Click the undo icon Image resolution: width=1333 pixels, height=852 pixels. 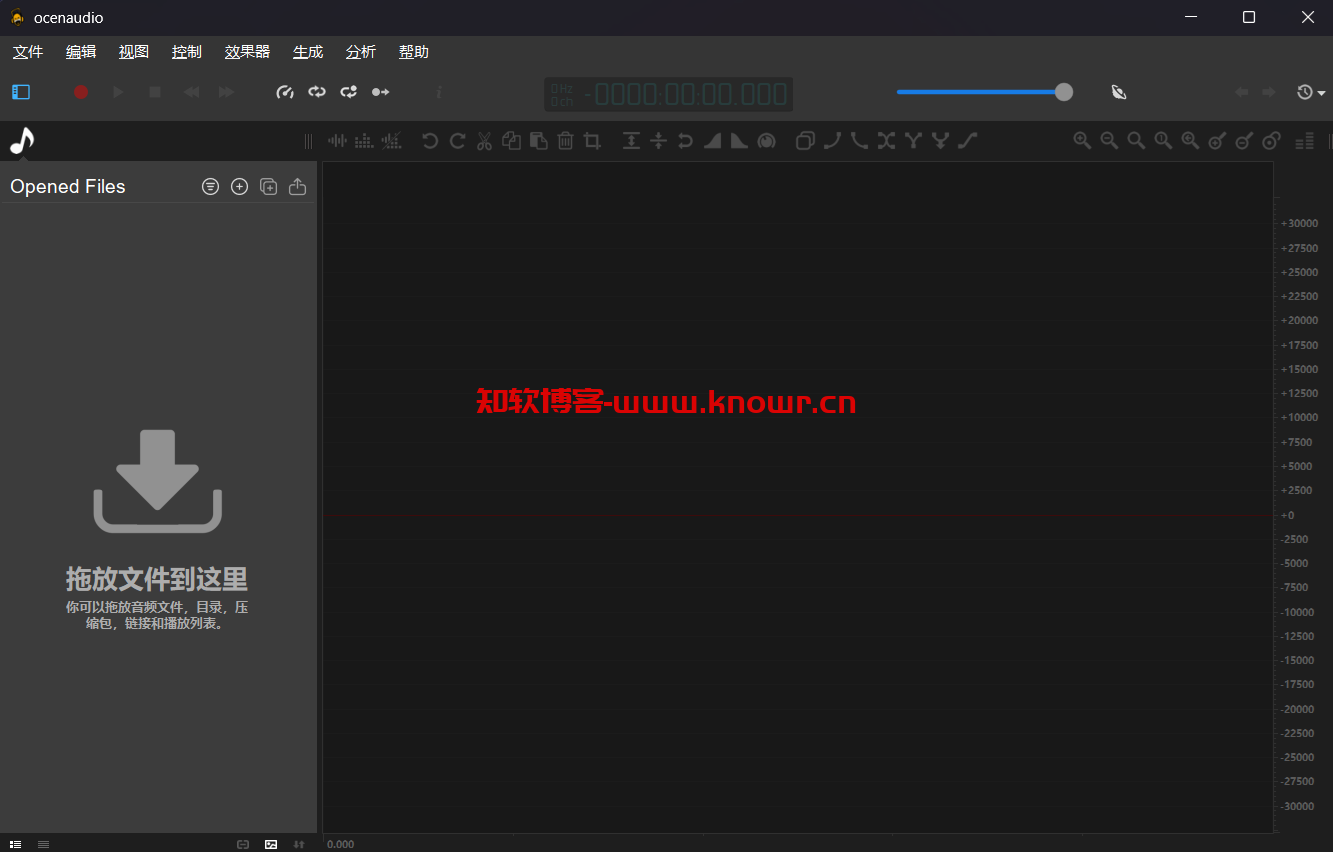tap(430, 141)
